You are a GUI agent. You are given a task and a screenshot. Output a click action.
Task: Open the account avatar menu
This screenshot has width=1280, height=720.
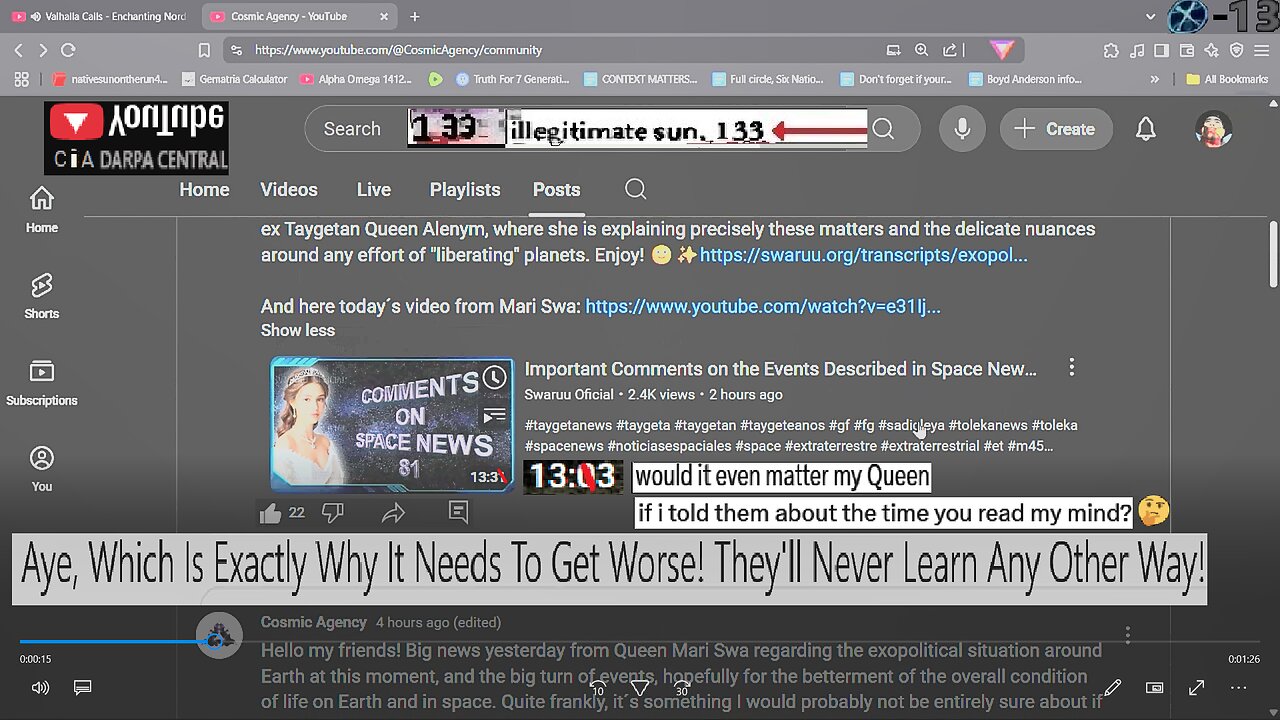click(x=1214, y=129)
